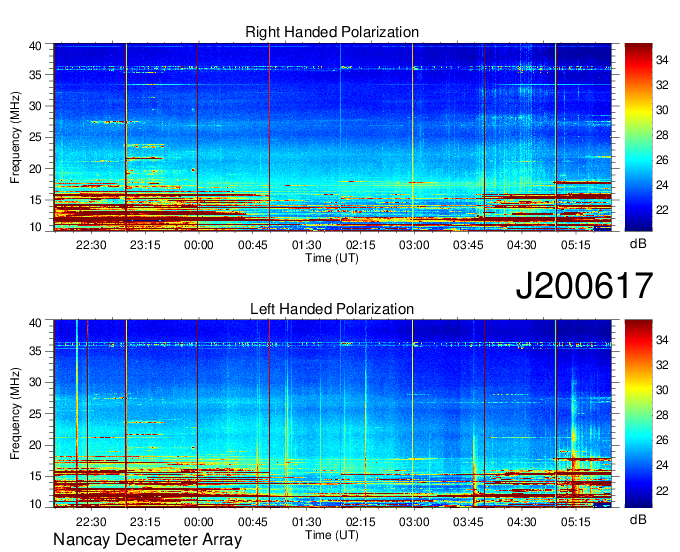This screenshot has height=552, width=680.
Task: Click the "Left Handed Polarization" plot title
Action: (x=332, y=309)
